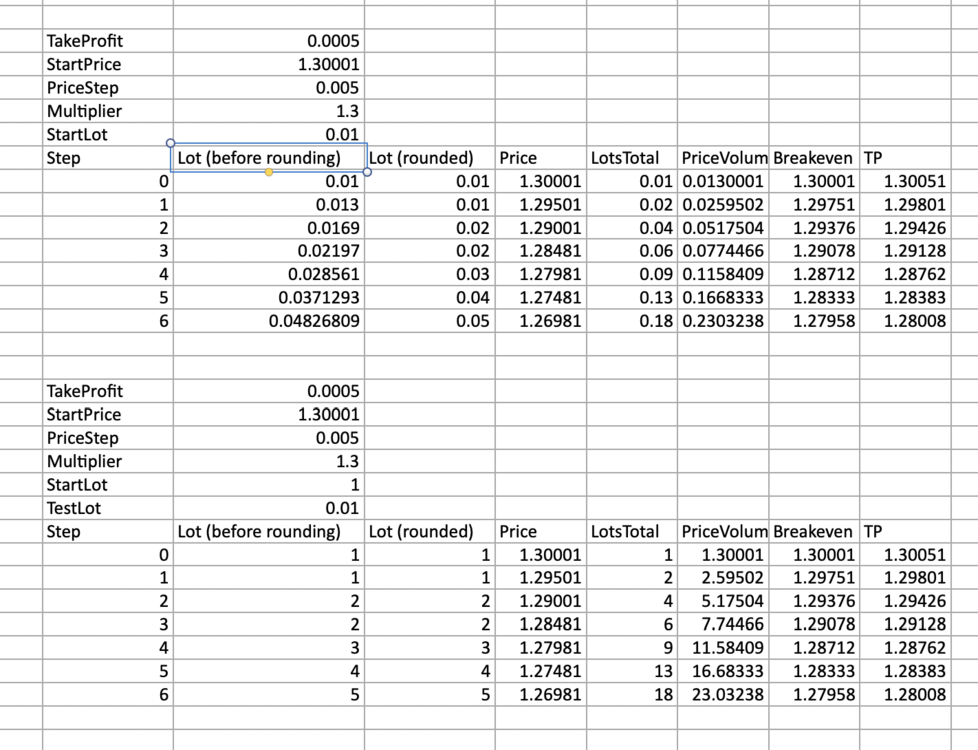Select the 0.04826809 cell
Viewport: 978px width, 750px height.
(269, 321)
